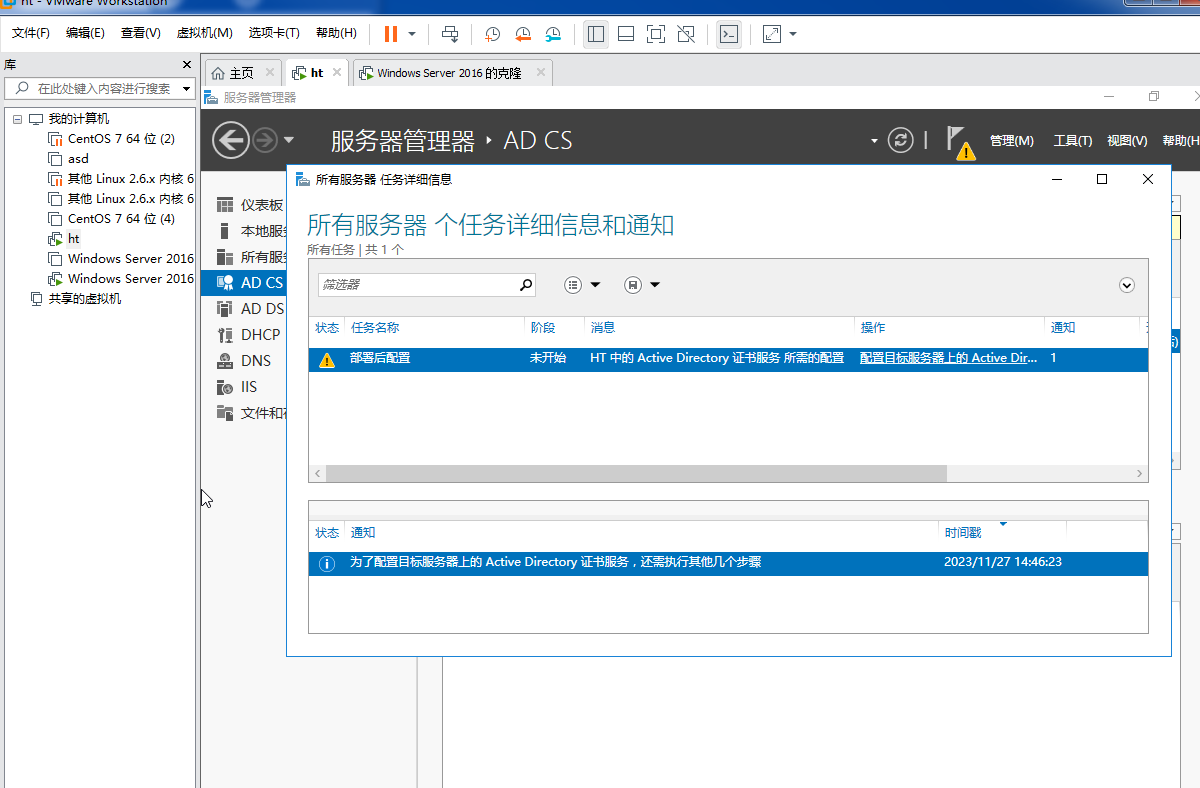Open the 查看(V) menu
This screenshot has height=788, width=1200.
[140, 33]
